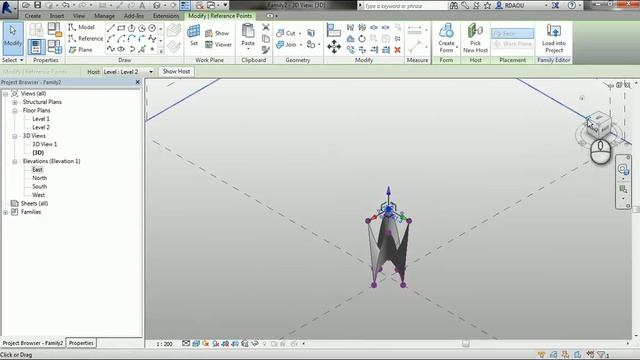Collapse the 3D Views node

click(x=15, y=136)
